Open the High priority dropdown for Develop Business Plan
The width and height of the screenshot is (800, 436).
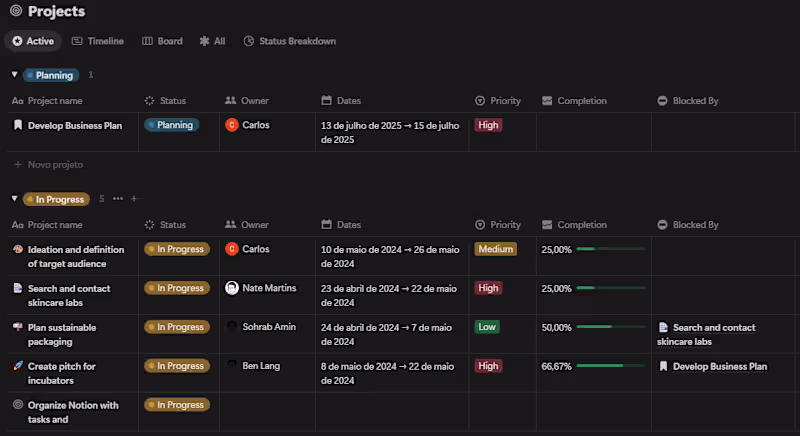(x=488, y=125)
